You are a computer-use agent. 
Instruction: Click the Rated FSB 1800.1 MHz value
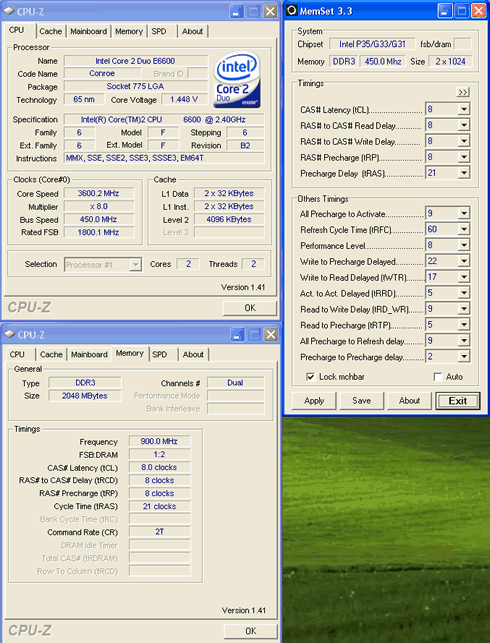[99, 233]
